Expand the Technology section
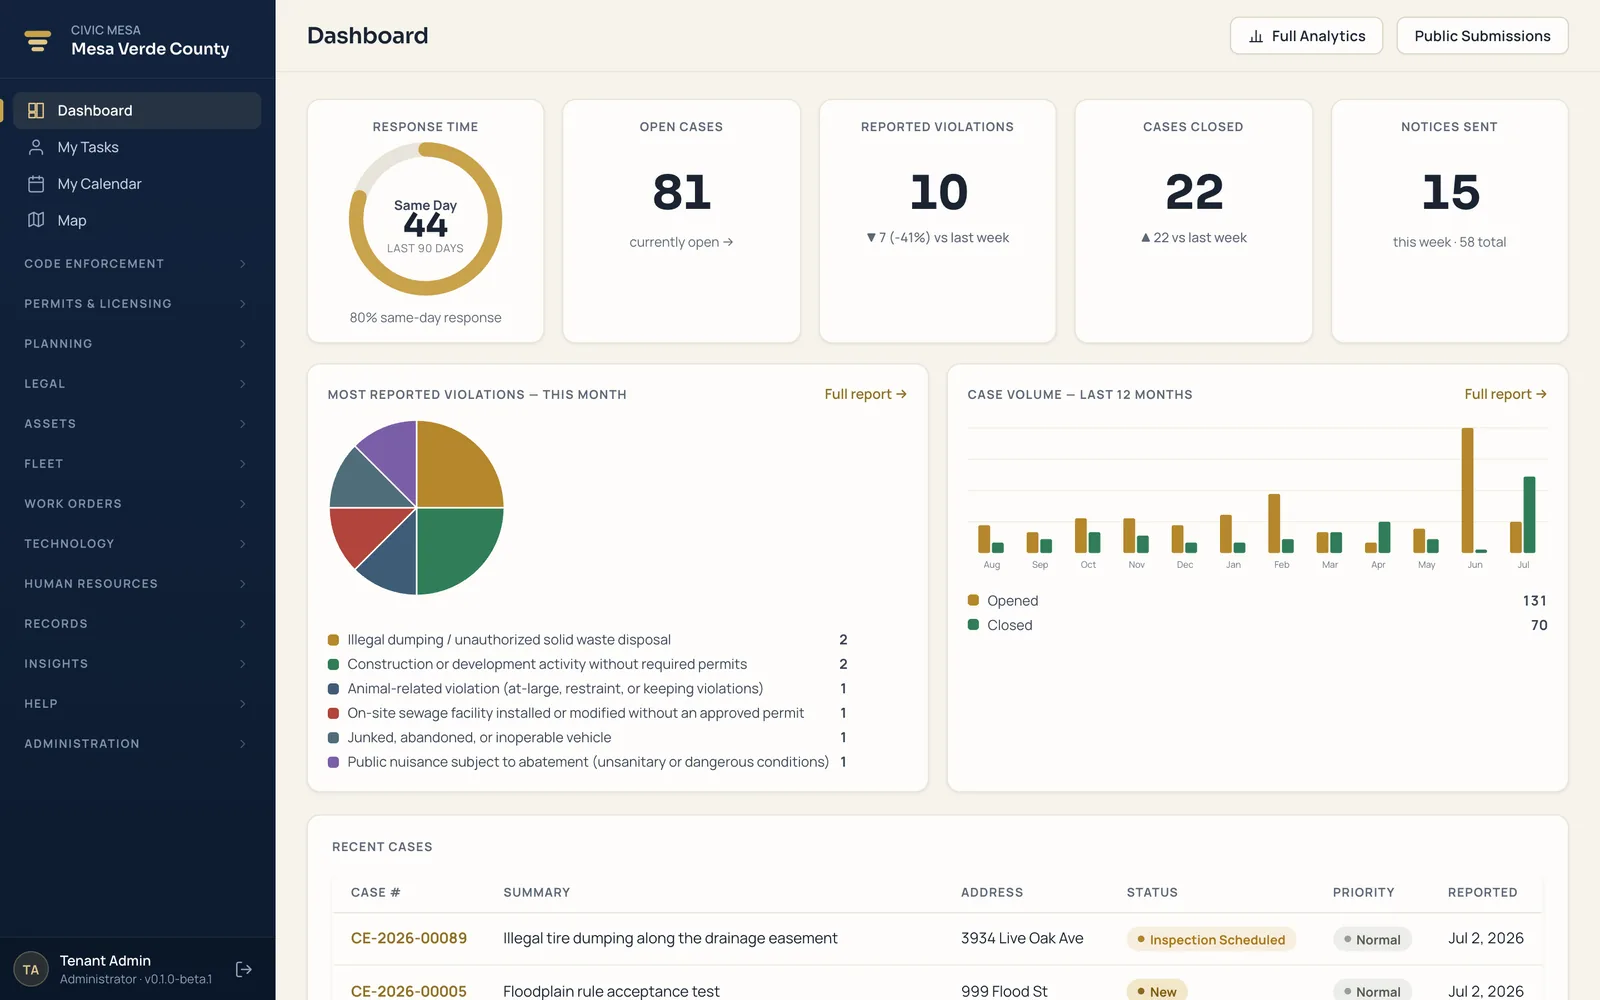This screenshot has width=1600, height=1000. 137,544
